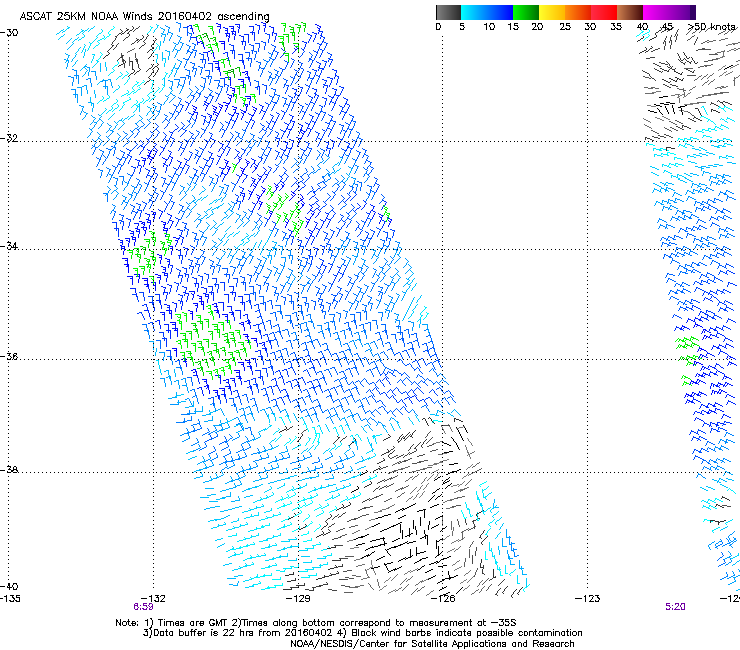Image resolution: width=740 pixels, height=650 pixels.
Task: Click the -132 longitude axis label
Action: 153,599
